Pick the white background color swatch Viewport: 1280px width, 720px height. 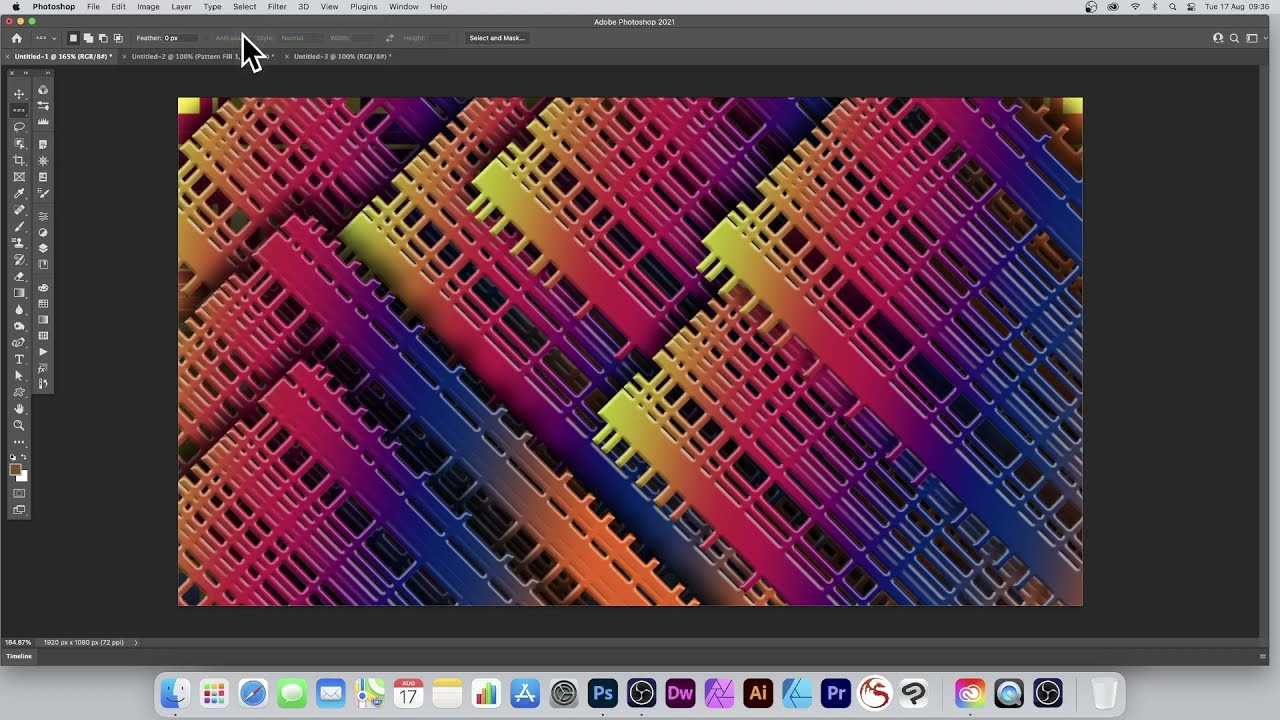tap(24, 477)
